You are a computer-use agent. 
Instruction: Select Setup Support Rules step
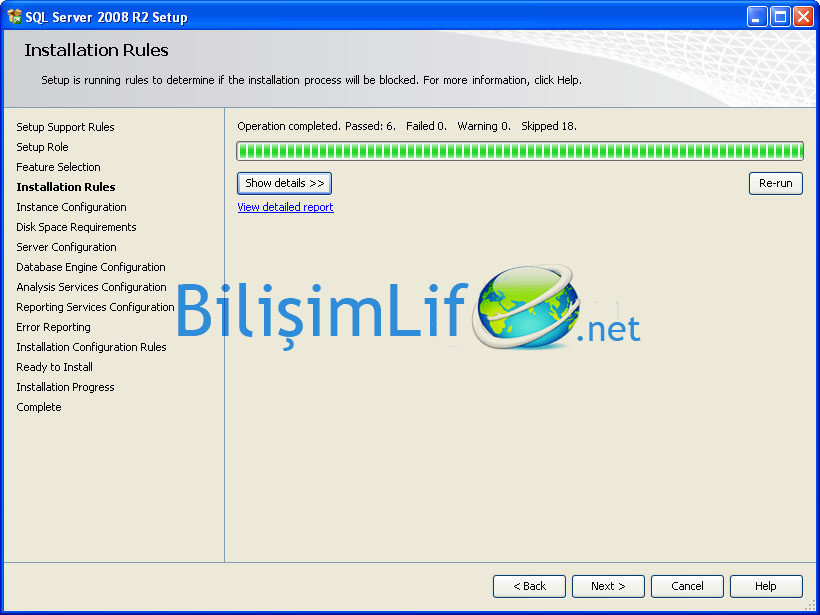tap(65, 127)
